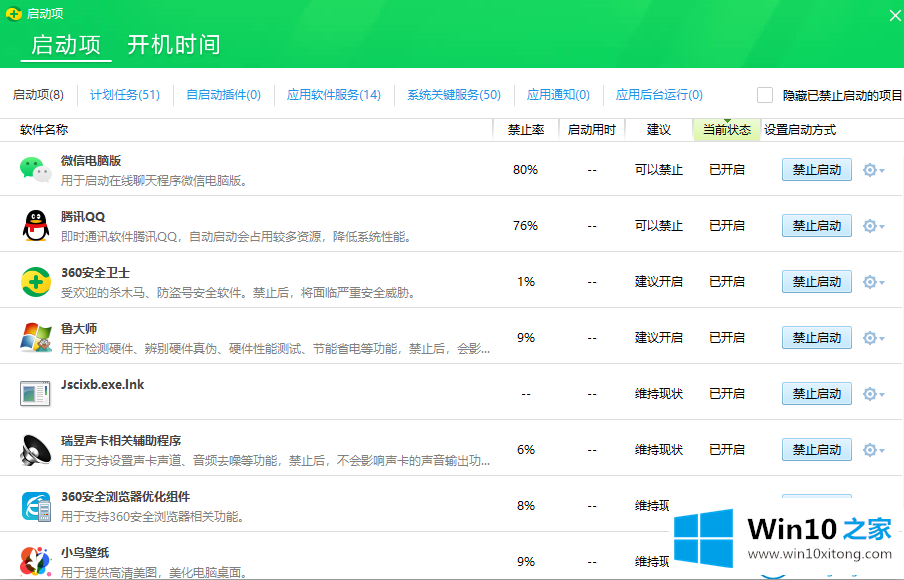
Task: Open the 应用通知(0) sub-tab
Action: coord(558,95)
